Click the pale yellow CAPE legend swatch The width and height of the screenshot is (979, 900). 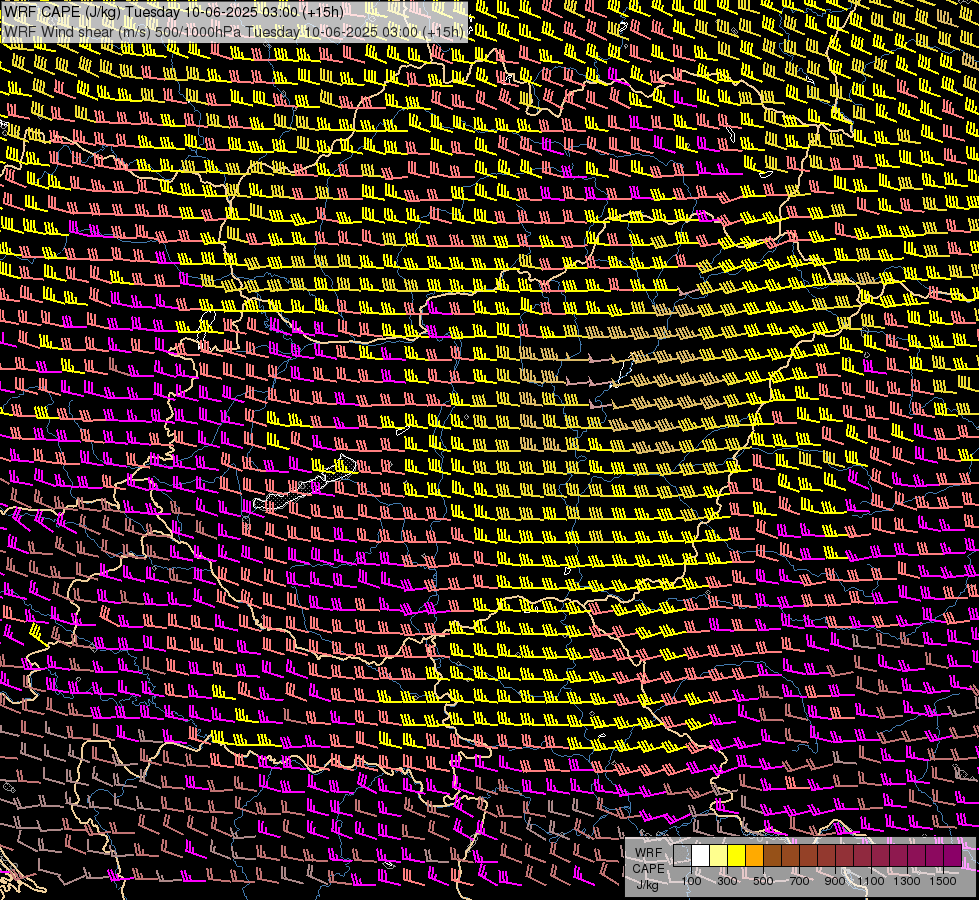719,856
